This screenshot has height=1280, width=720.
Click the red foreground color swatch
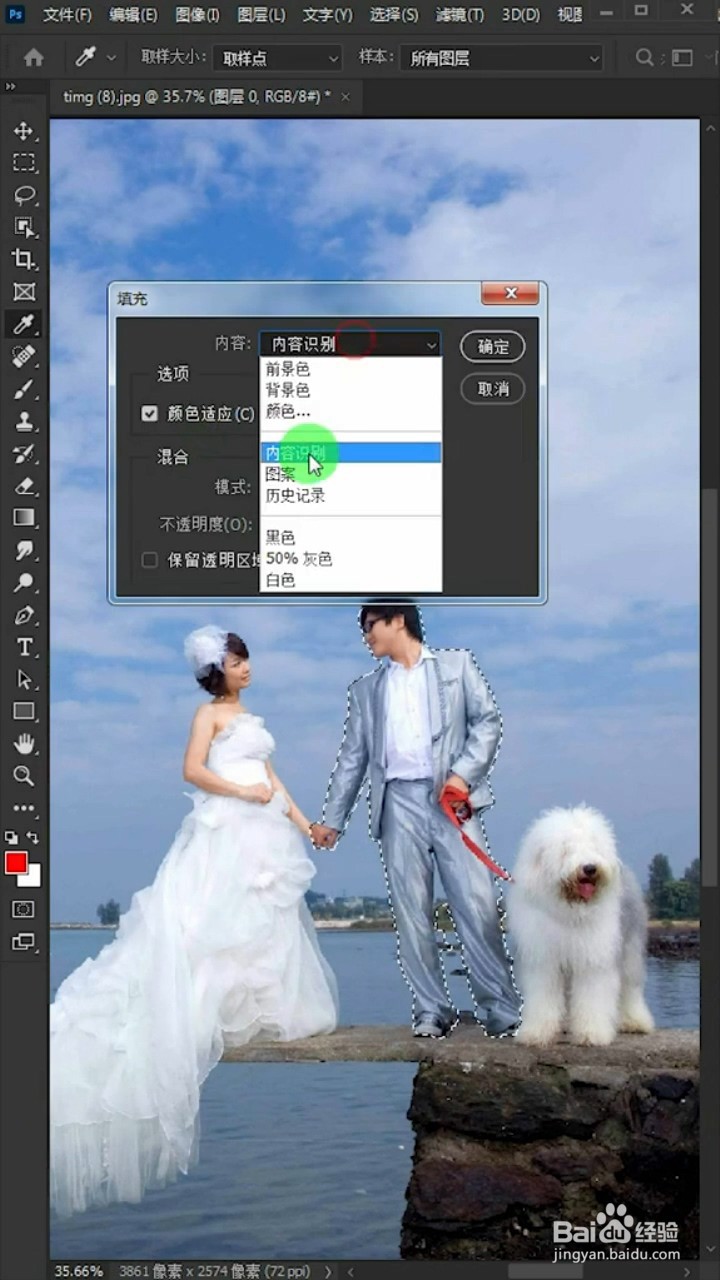coord(16,863)
